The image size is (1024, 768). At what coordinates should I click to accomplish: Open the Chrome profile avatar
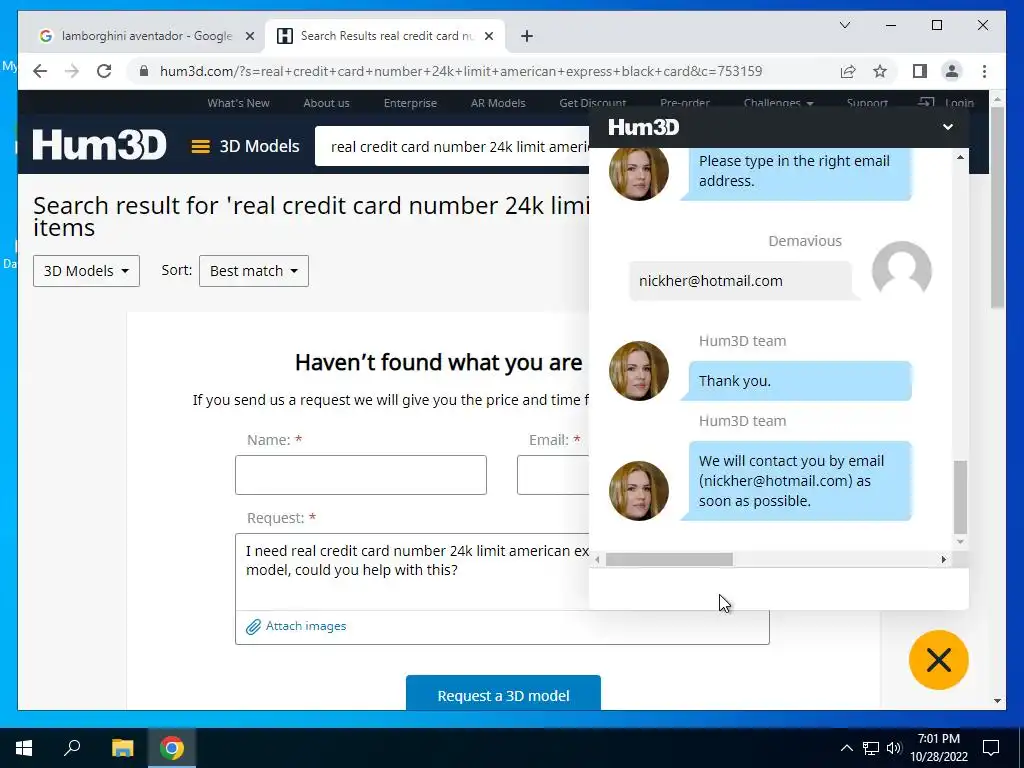coord(952,71)
